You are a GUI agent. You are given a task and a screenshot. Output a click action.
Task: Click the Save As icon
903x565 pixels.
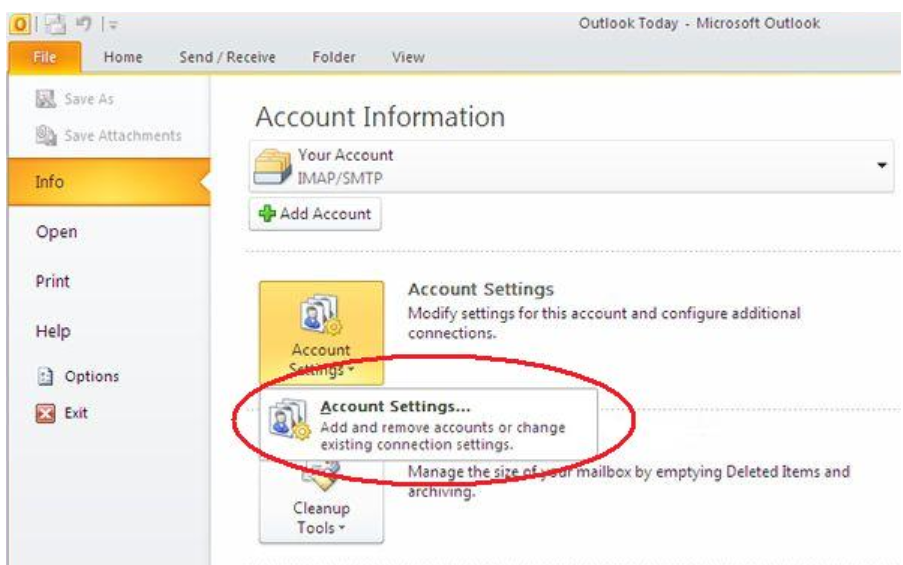coord(45,99)
